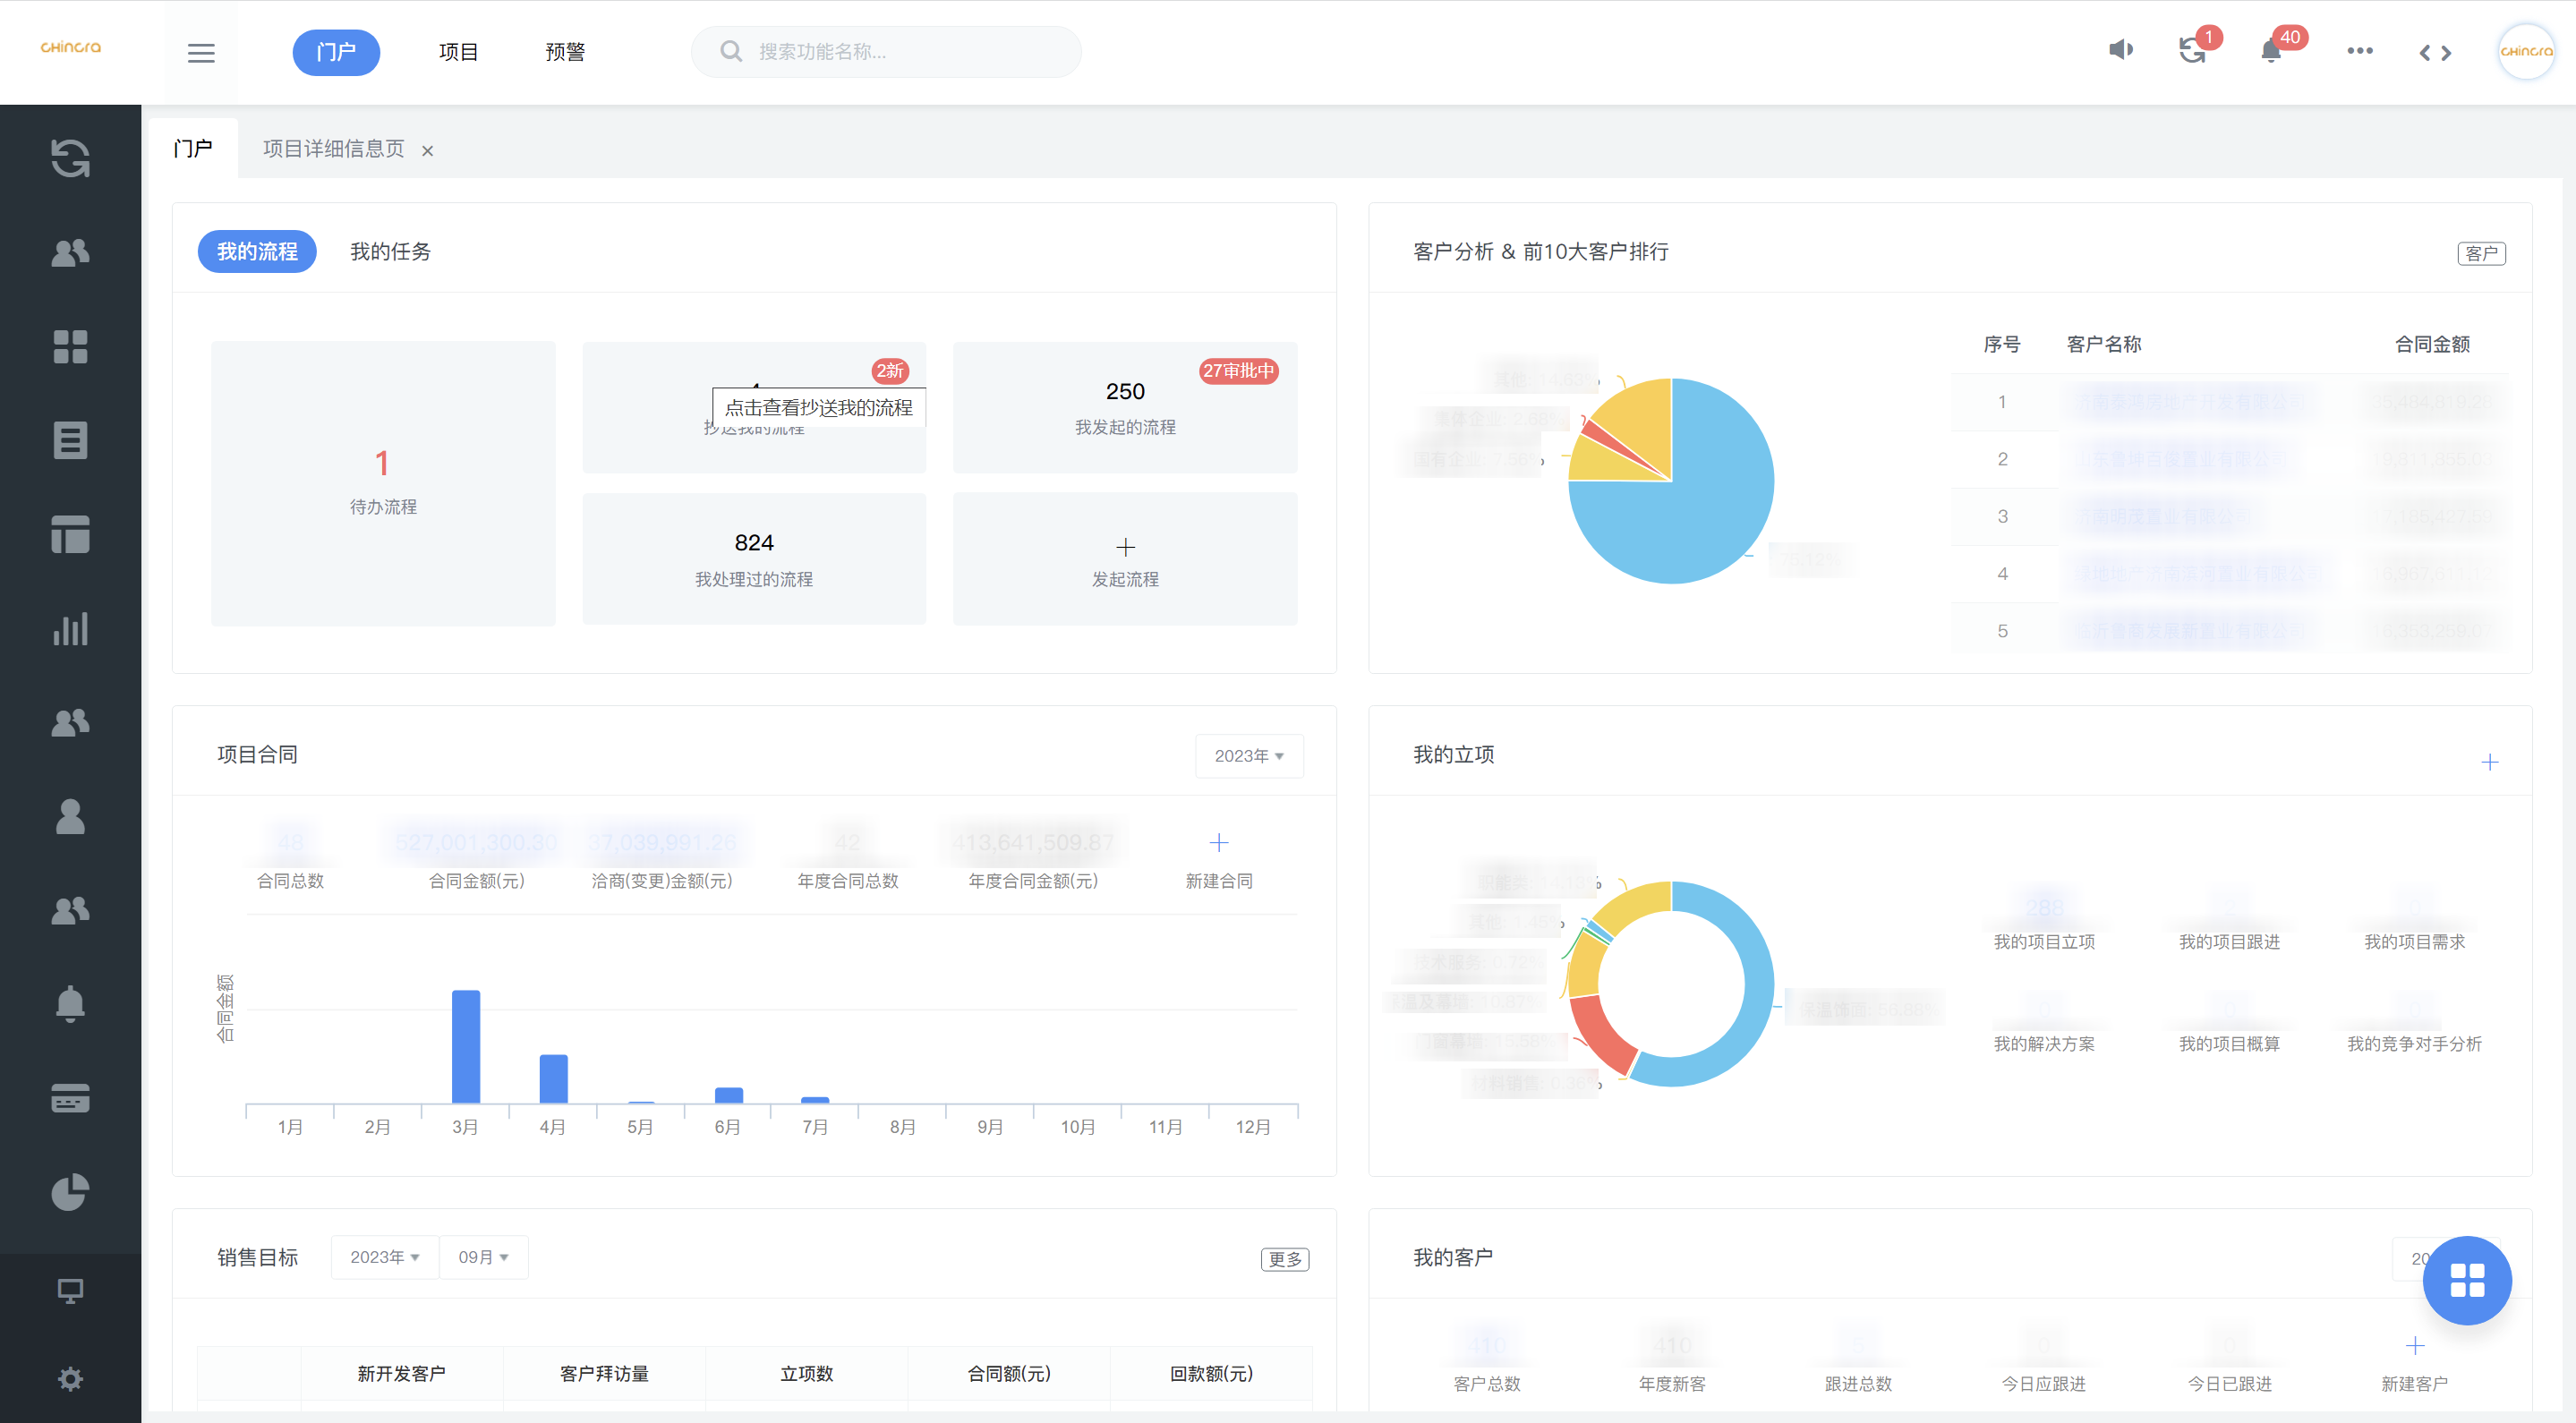This screenshot has height=1423, width=2576.
Task: Switch to 我的任务 toggle tab
Action: point(390,251)
